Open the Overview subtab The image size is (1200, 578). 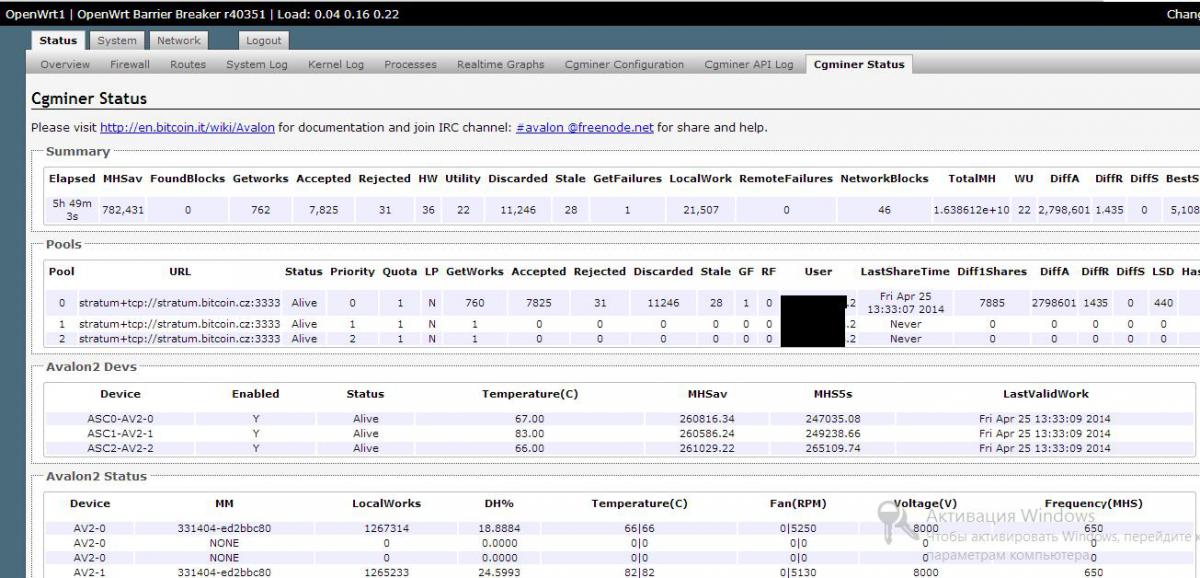click(x=65, y=64)
